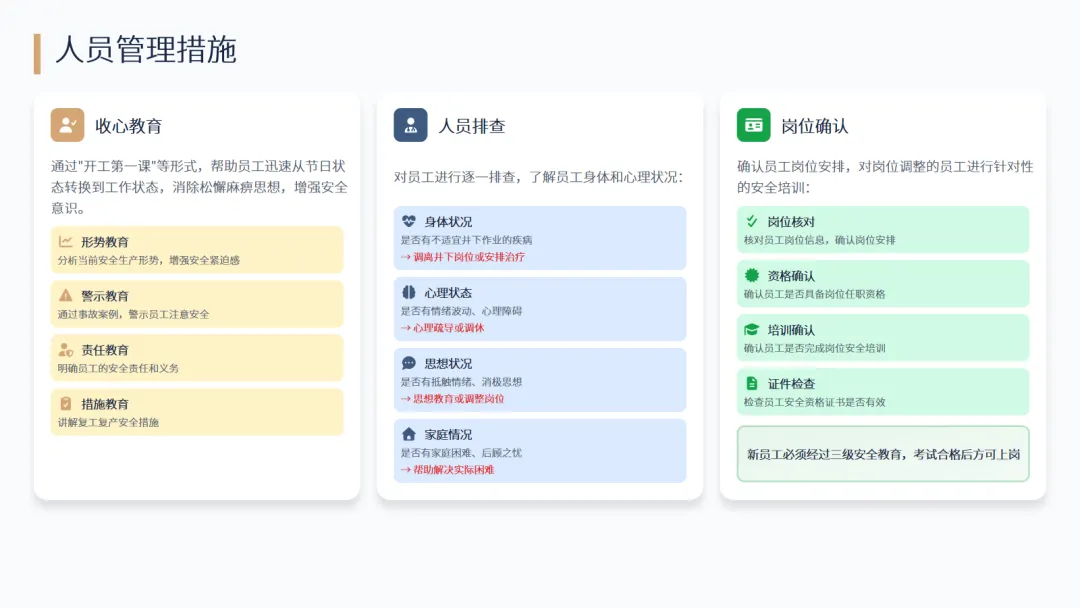This screenshot has width=1080, height=608.
Task: Click the 收心教育 card header icon
Action: [x=67, y=125]
